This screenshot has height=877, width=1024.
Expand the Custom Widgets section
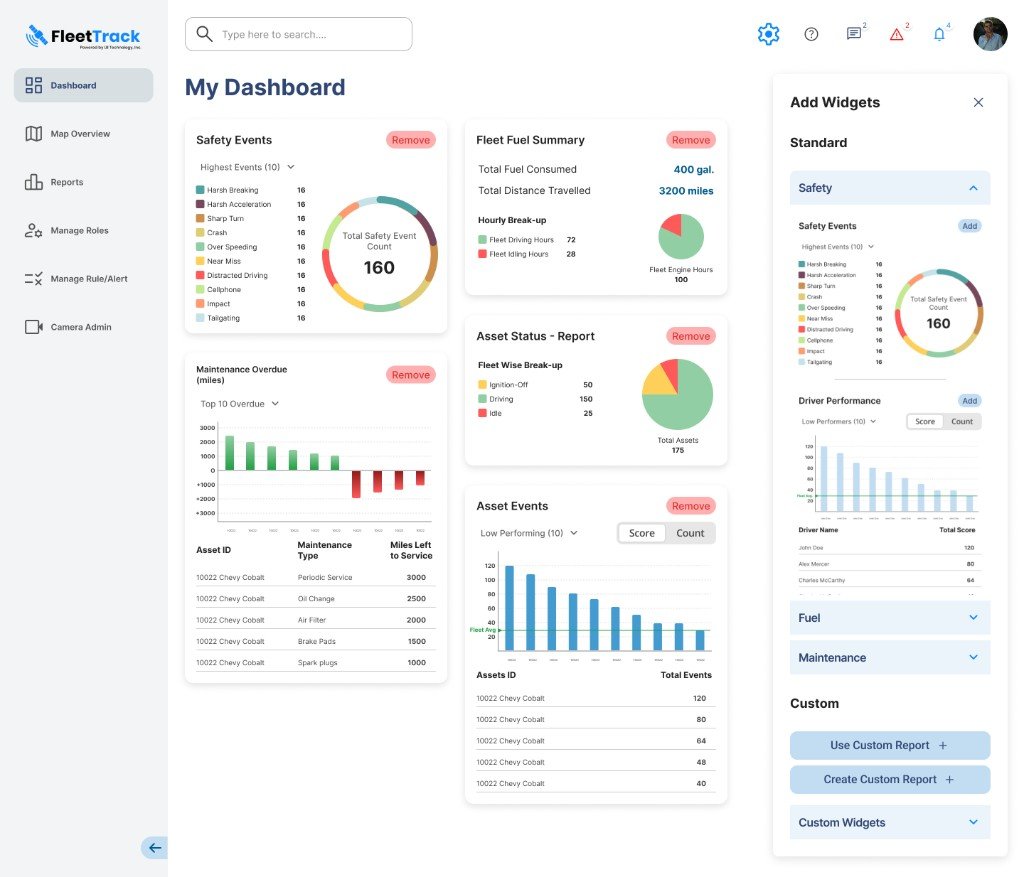point(889,822)
